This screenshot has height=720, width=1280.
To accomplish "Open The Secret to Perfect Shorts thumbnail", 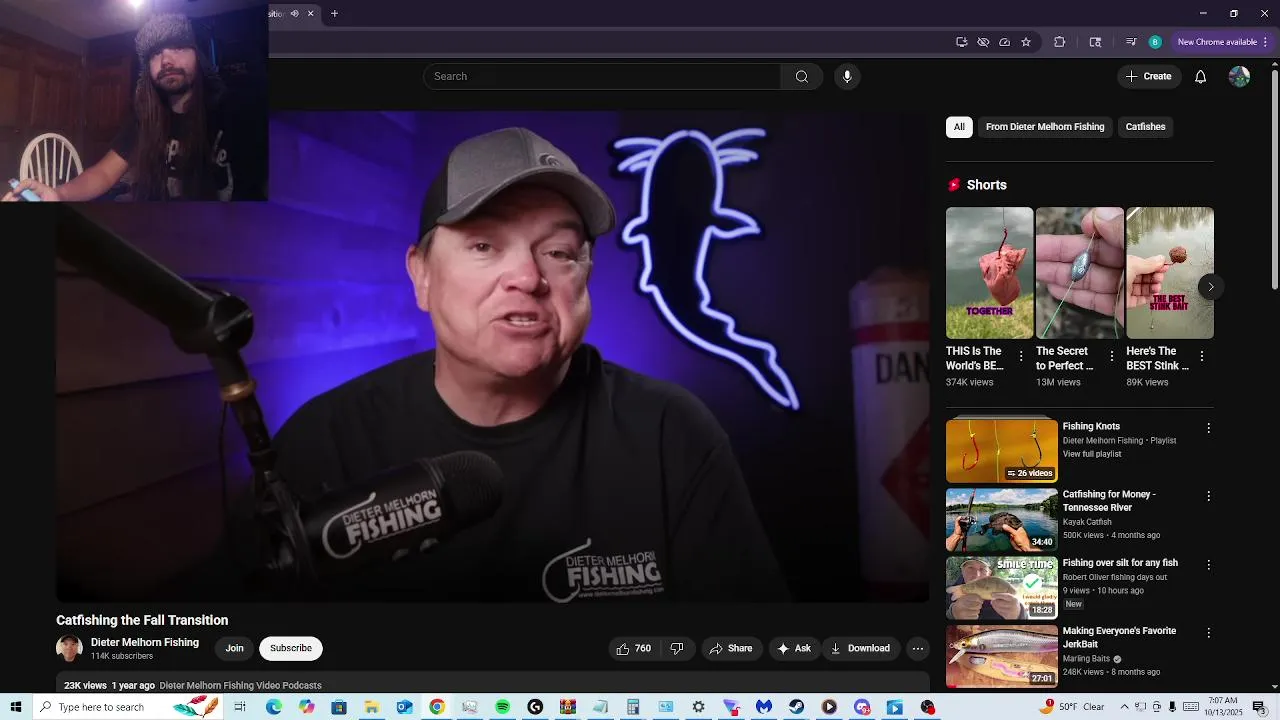I will [x=1080, y=273].
